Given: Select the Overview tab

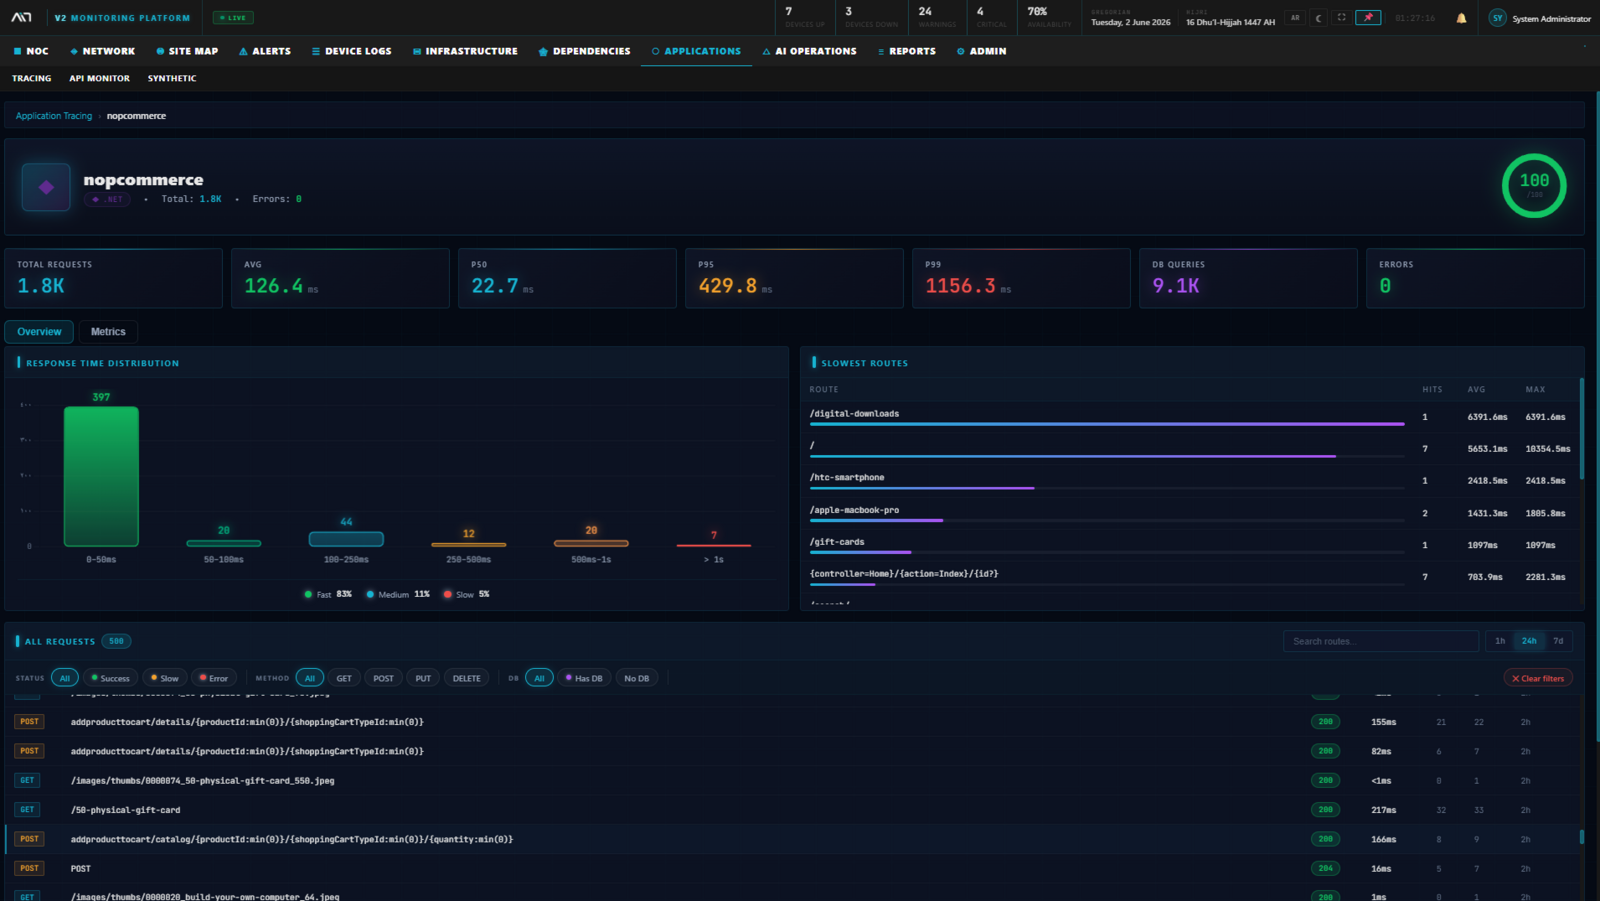Looking at the screenshot, I should click(39, 332).
